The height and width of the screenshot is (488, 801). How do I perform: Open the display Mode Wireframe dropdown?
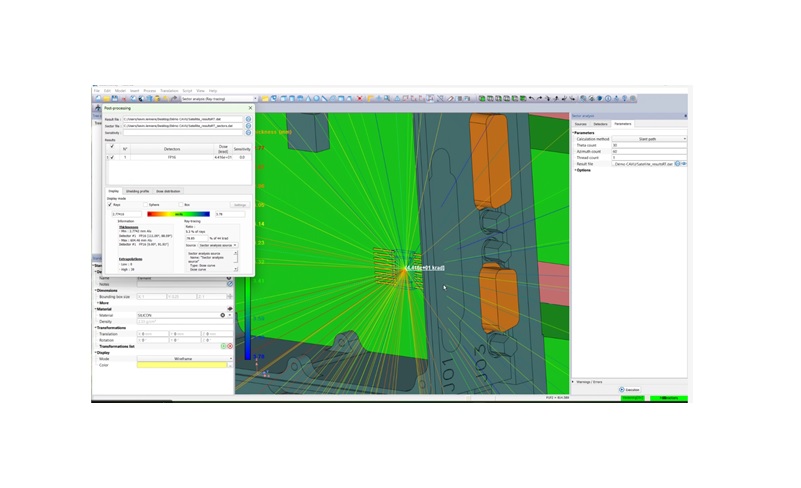coord(184,359)
